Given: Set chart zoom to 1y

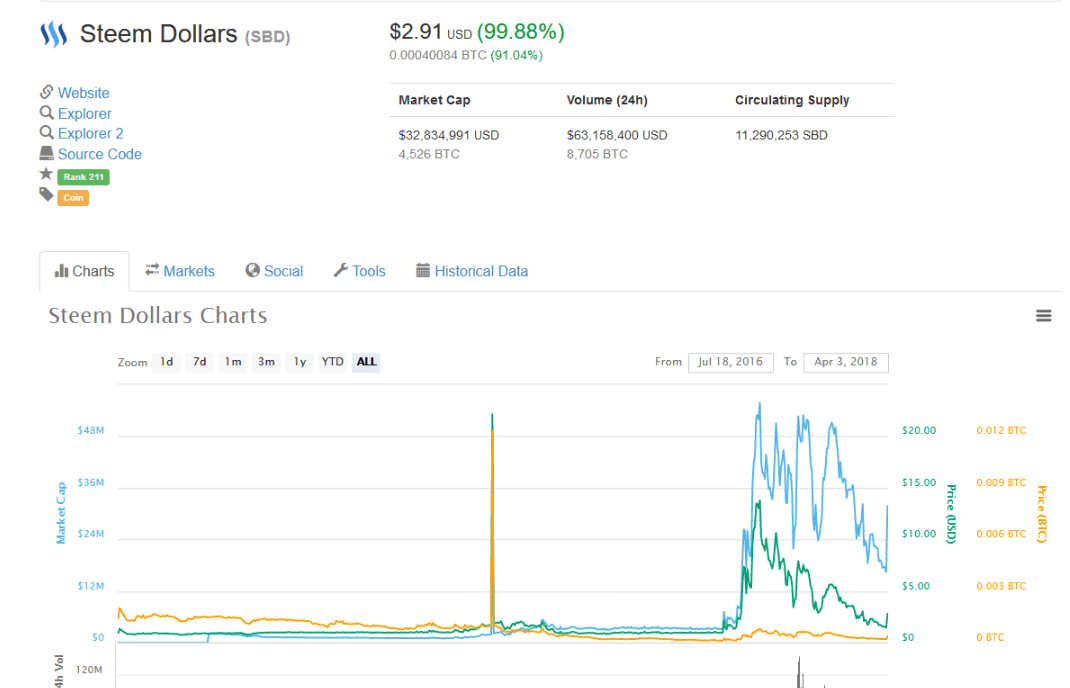Looking at the screenshot, I should [x=300, y=362].
